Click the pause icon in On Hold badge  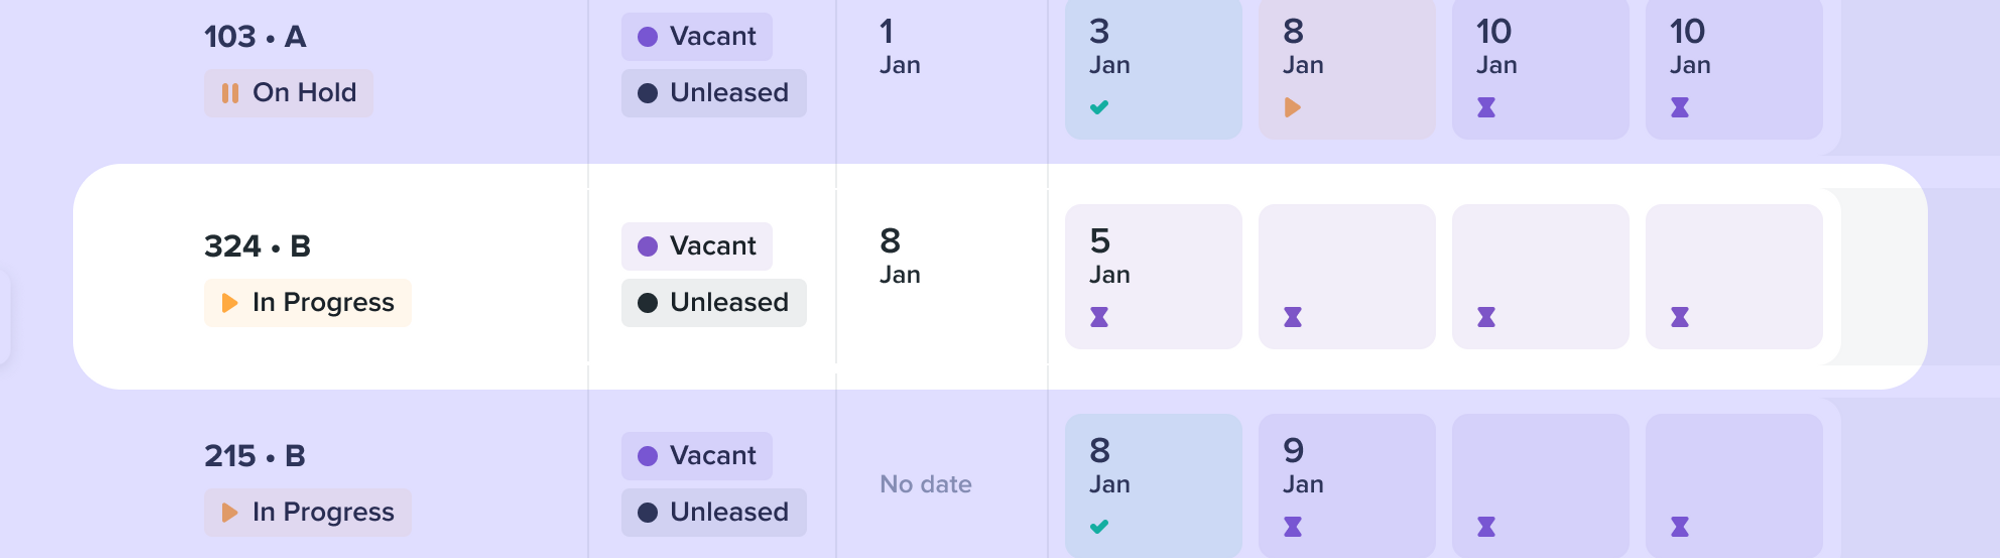pyautogui.click(x=230, y=93)
